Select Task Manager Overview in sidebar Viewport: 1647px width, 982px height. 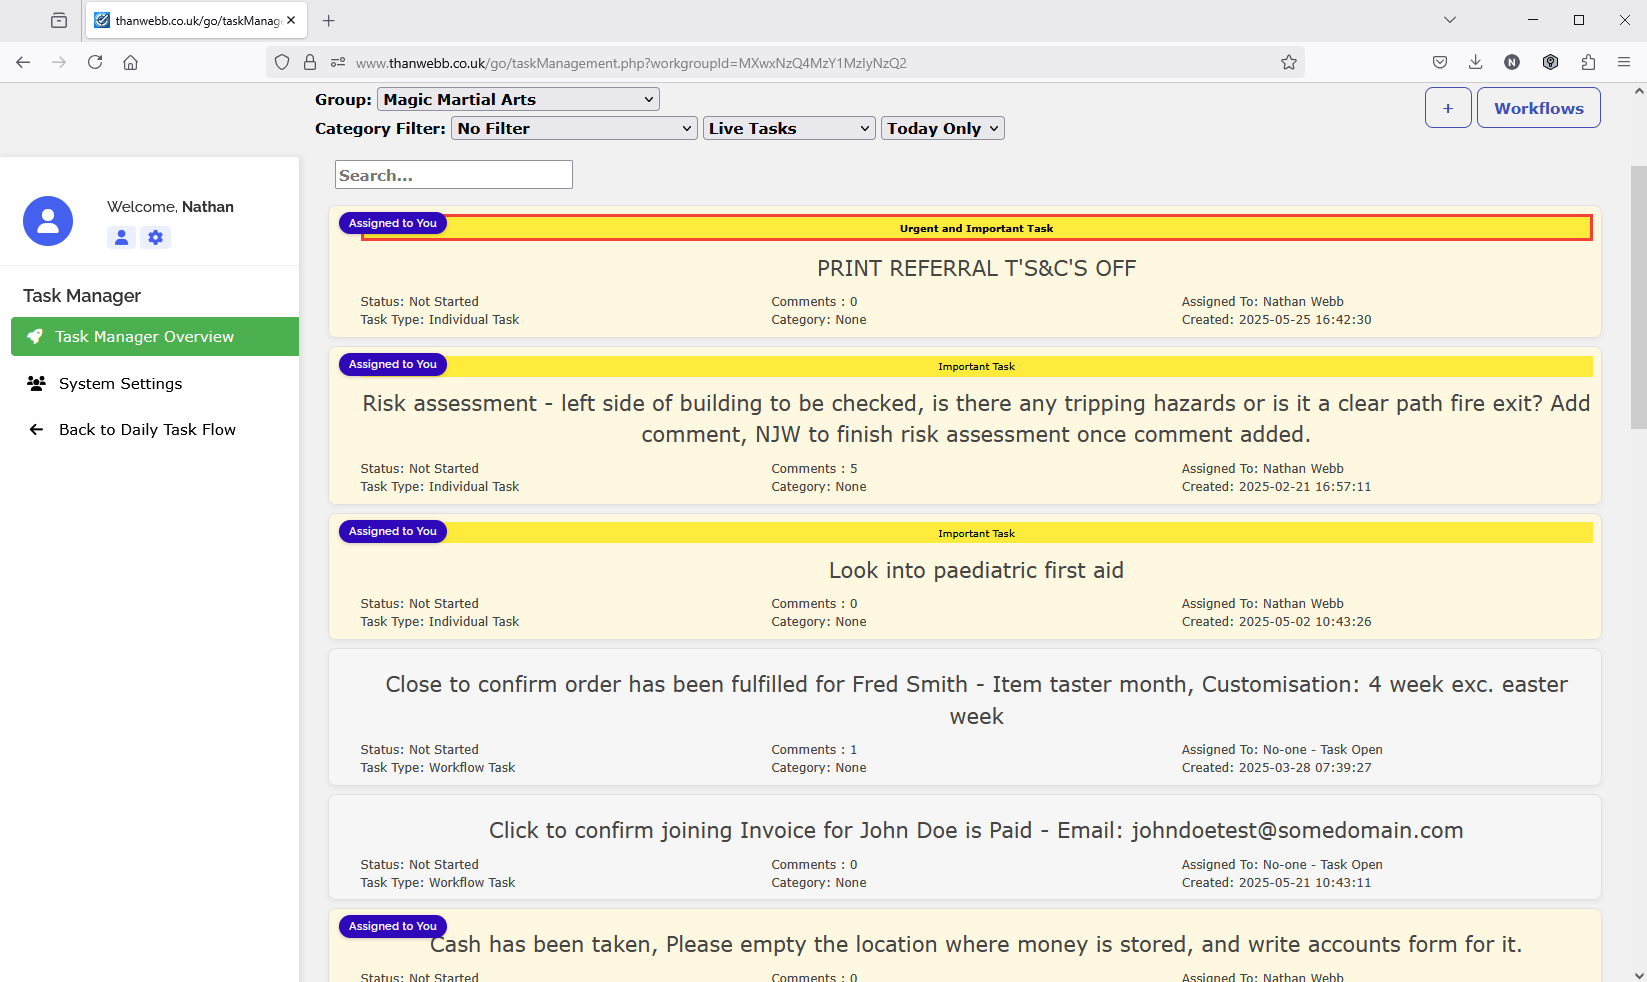[x=155, y=337]
